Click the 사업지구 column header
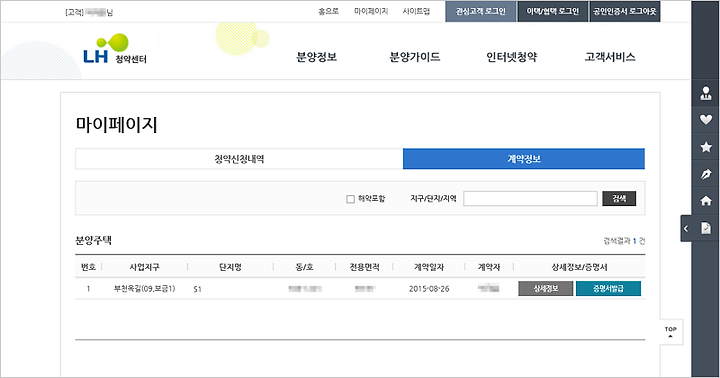The width and height of the screenshot is (720, 378). click(x=144, y=267)
